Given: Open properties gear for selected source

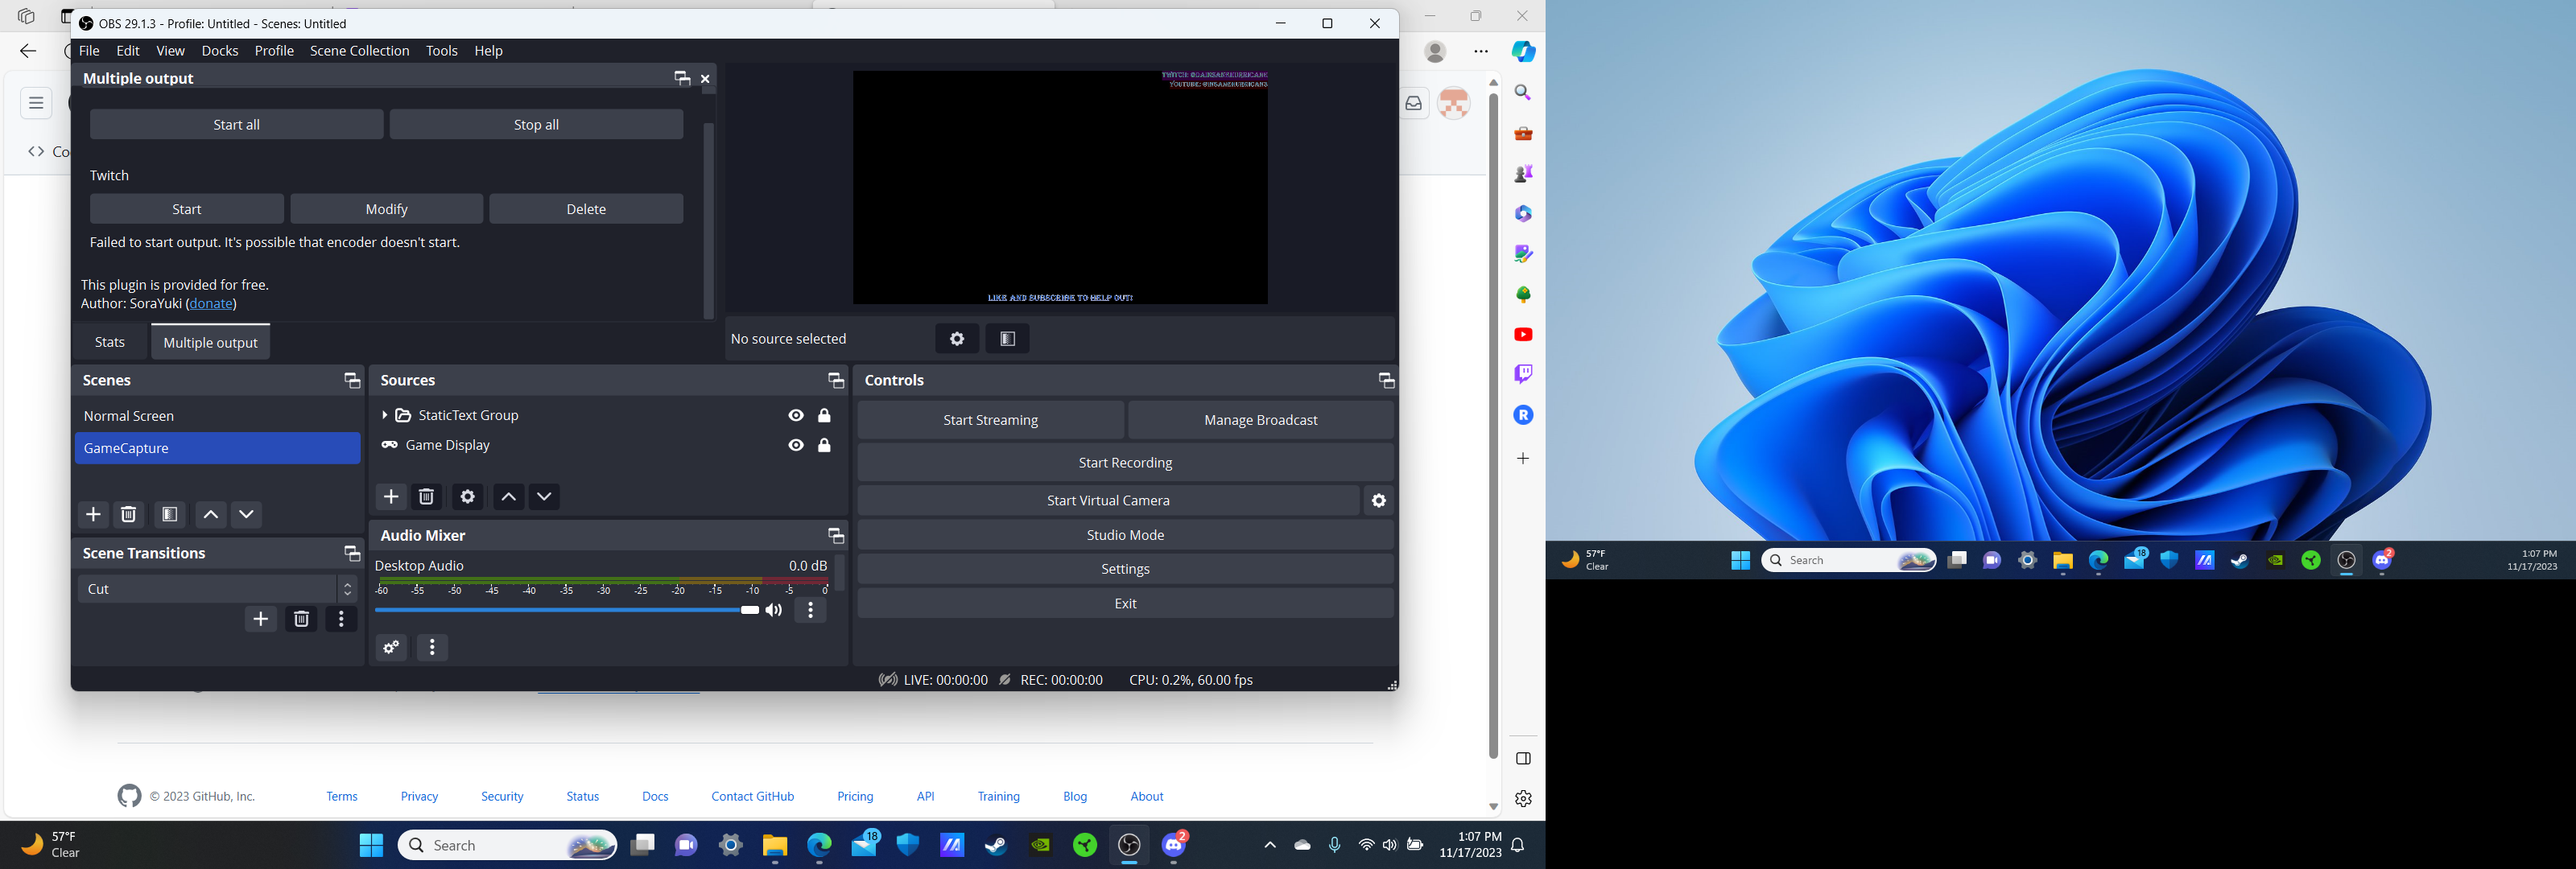Looking at the screenshot, I should pos(467,497).
